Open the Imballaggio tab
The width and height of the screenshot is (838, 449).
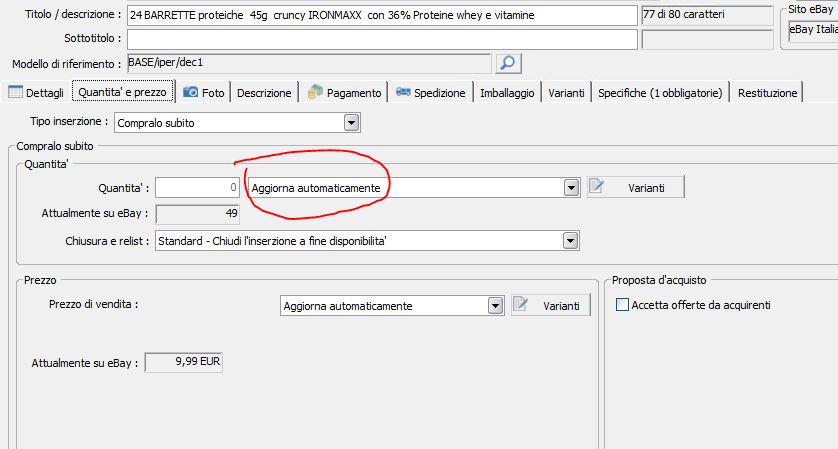(507, 92)
